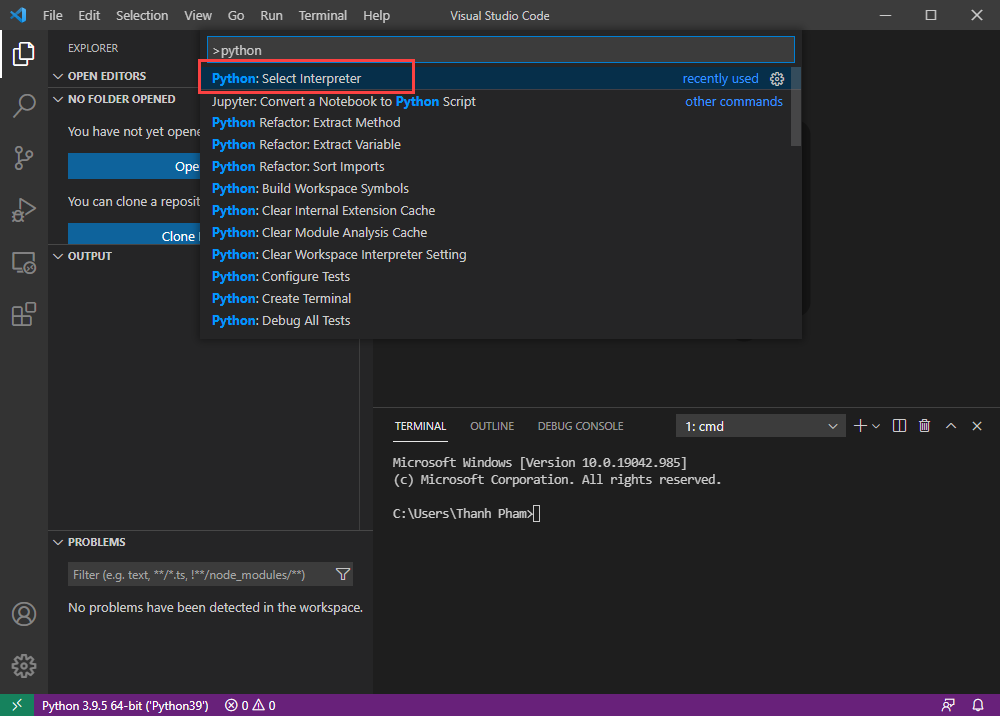Open the Source Control view
This screenshot has width=1000, height=716.
24,157
